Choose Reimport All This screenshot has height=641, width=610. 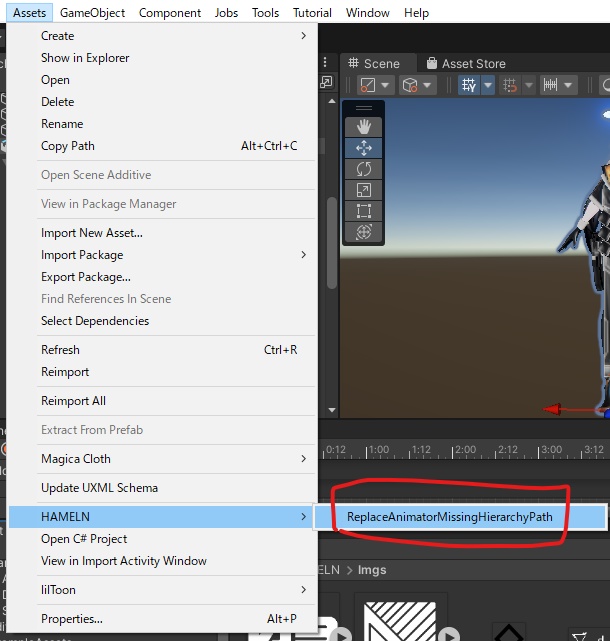pos(163,401)
